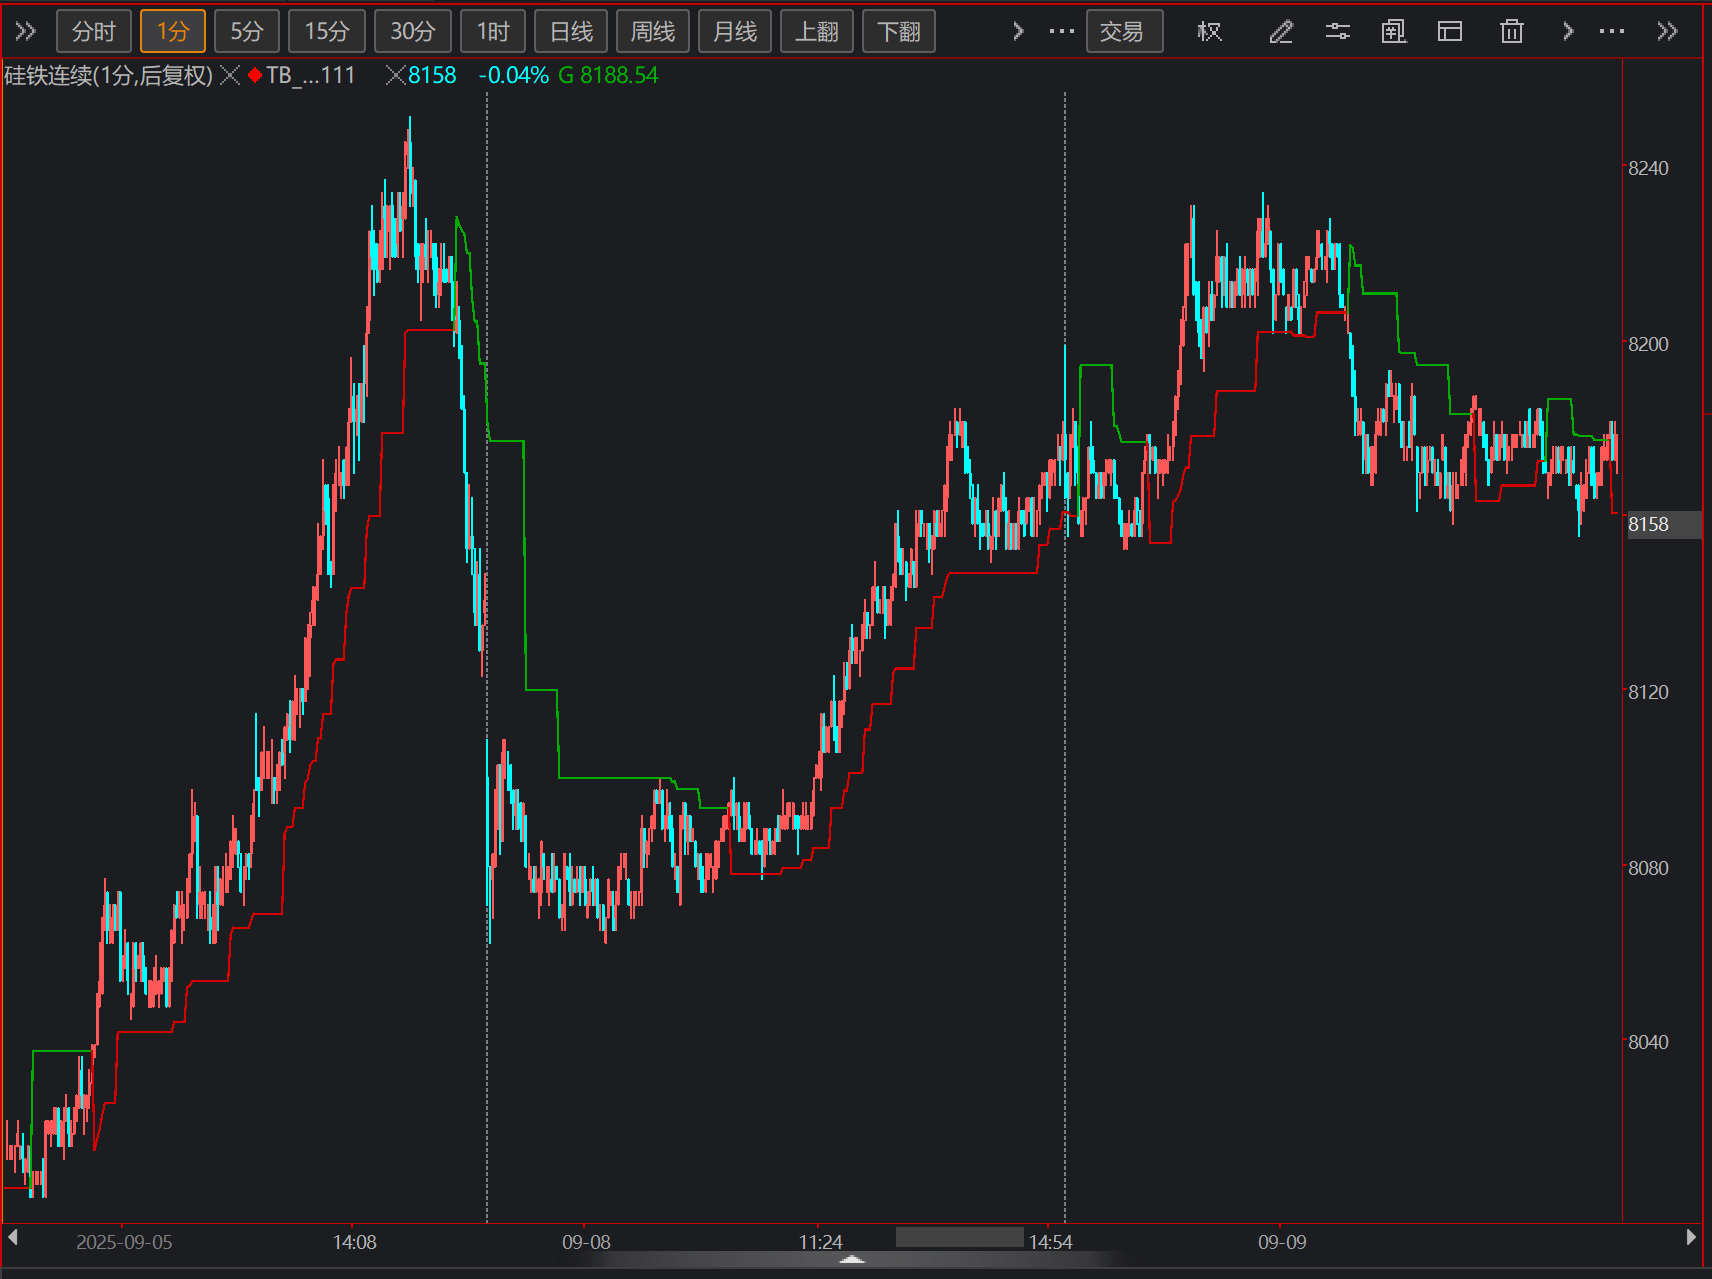Remove the TB indicator using its X
Viewport: 1712px width, 1279px height.
pos(395,75)
